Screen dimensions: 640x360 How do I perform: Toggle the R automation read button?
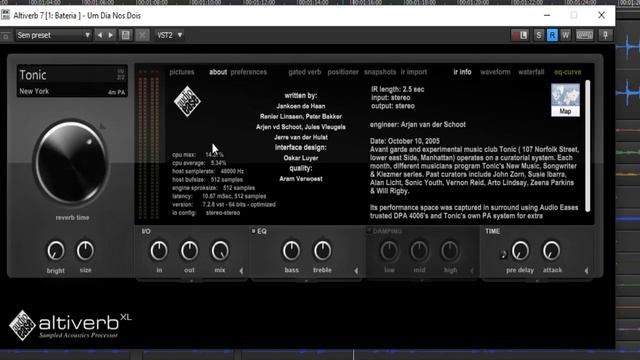pos(552,36)
